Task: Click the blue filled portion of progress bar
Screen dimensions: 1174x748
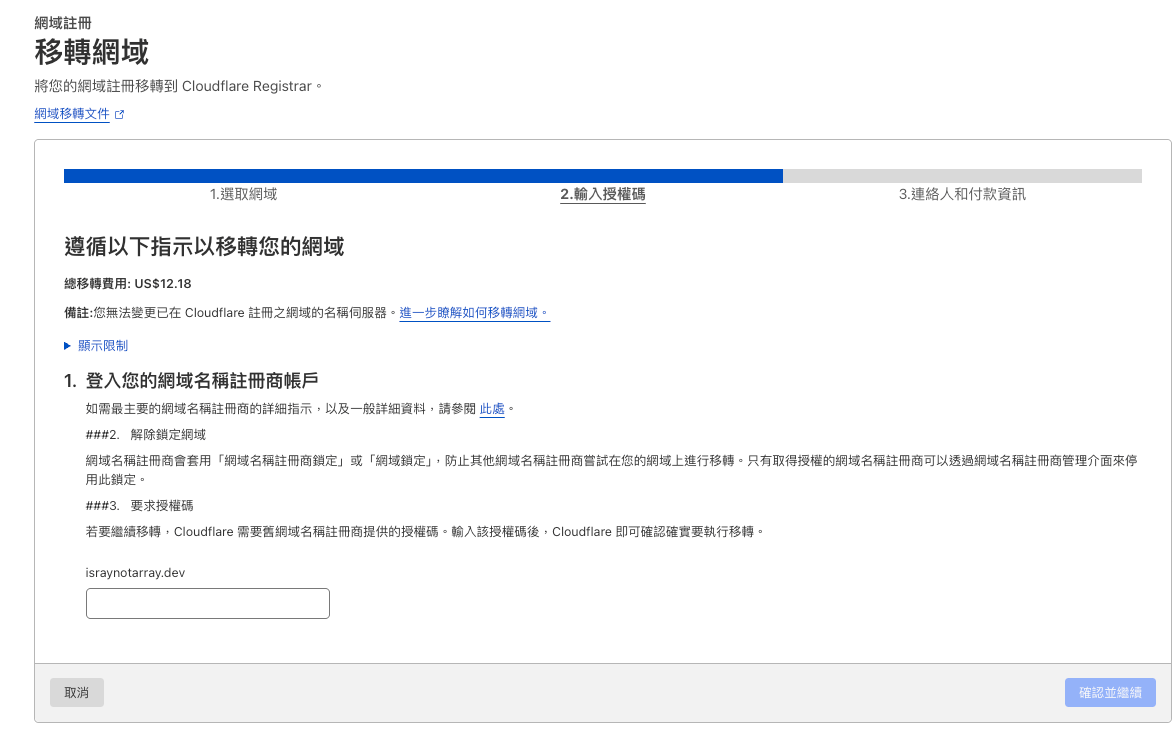Action: (423, 176)
